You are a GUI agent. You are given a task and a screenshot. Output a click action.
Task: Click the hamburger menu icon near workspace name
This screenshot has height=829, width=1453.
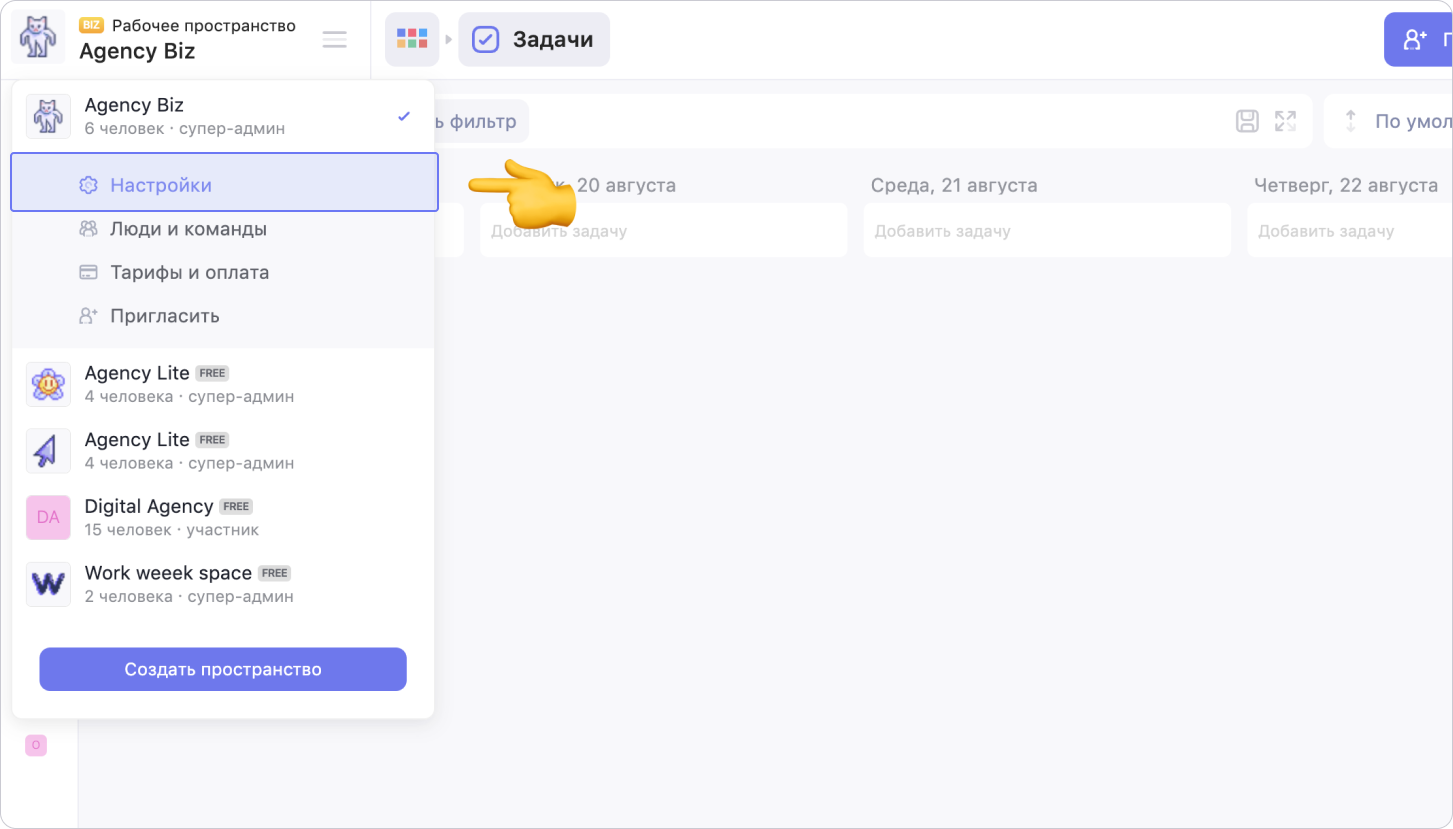(x=334, y=40)
